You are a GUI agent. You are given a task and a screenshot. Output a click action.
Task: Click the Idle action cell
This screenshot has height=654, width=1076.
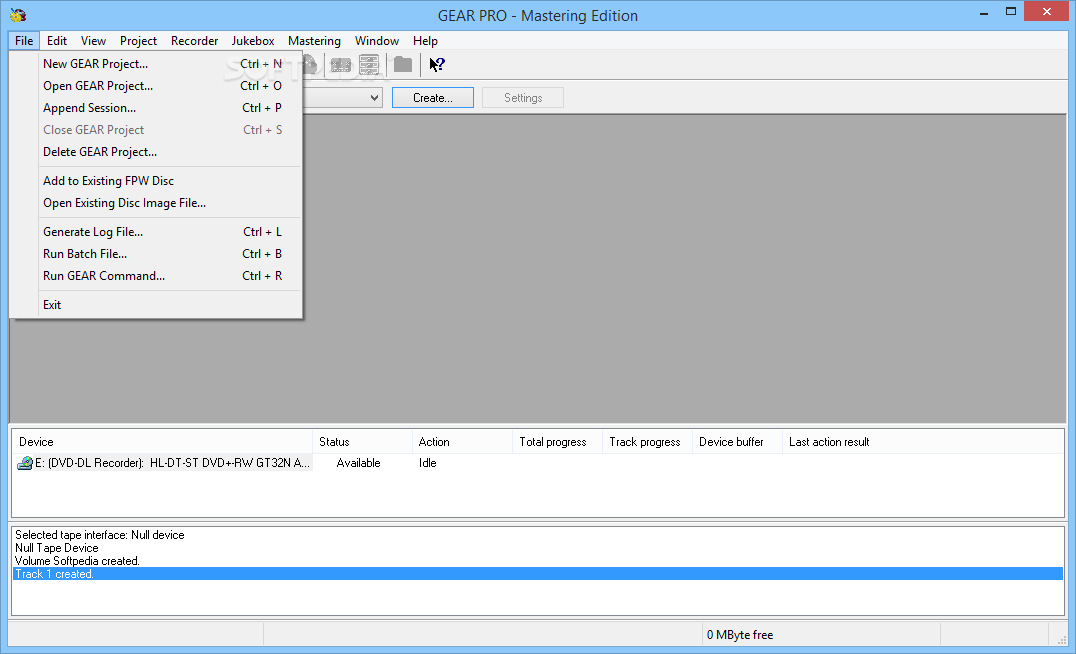click(x=428, y=463)
